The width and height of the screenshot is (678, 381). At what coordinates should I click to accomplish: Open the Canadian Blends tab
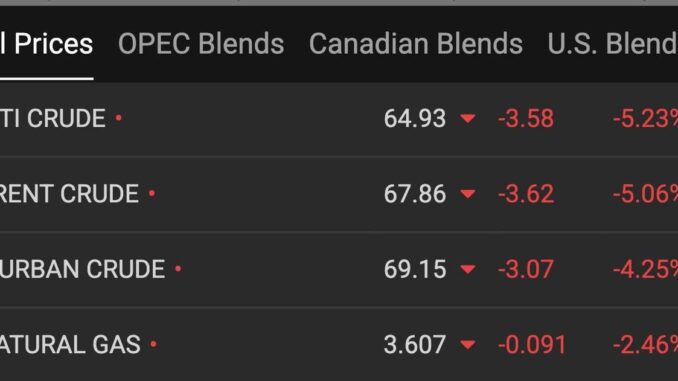(x=416, y=44)
